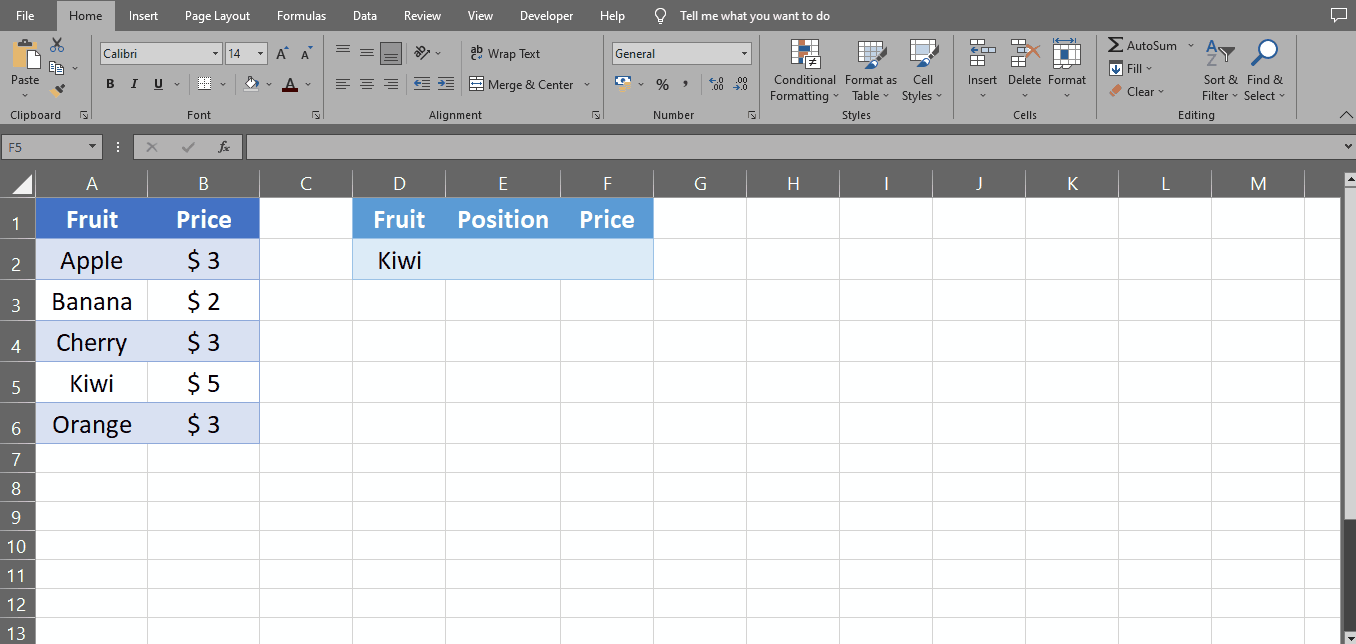Switch to the Formulas ribbon tab
Screen dimensions: 1356x644
tap(301, 15)
